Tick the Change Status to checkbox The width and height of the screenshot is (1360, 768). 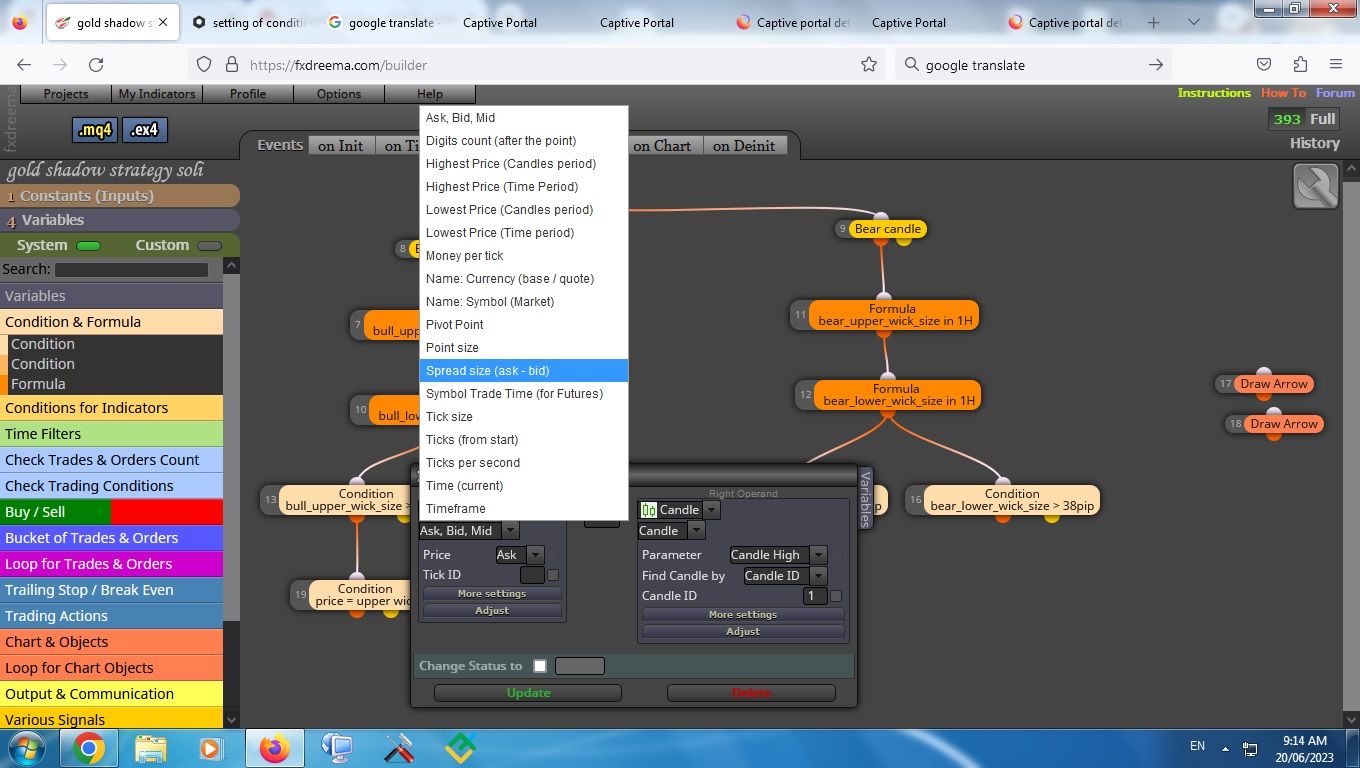(x=540, y=666)
